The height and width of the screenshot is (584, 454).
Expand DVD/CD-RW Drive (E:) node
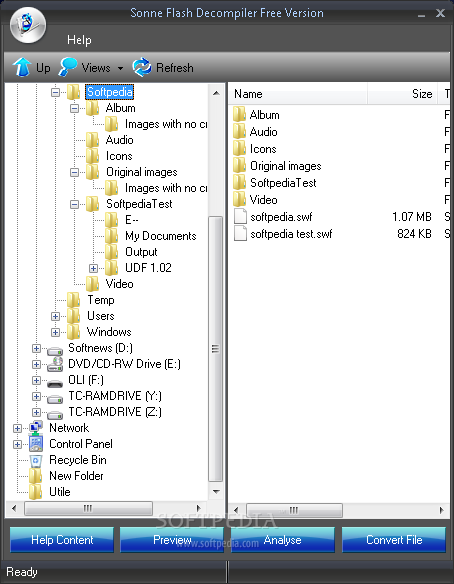pyautogui.click(x=36, y=364)
